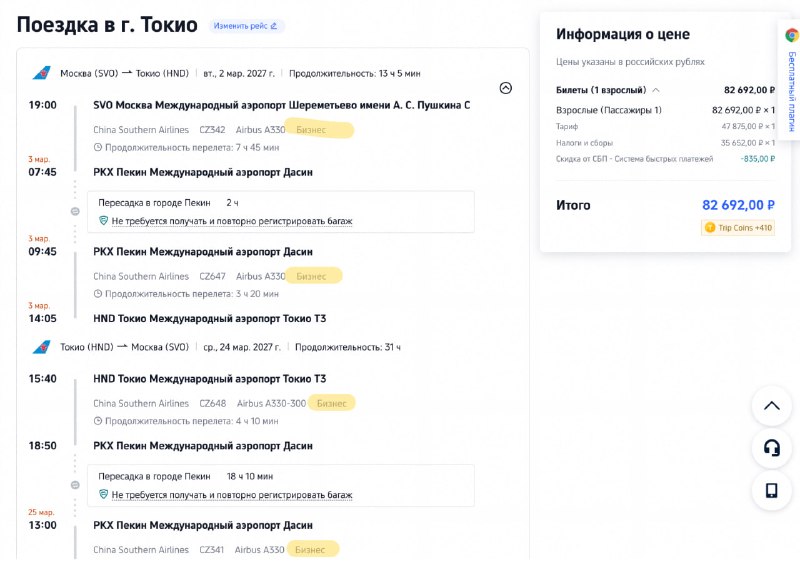Collapse the Билеты (1 взрослый) price breakdown chevron
The image size is (800, 582).
pyautogui.click(x=656, y=90)
